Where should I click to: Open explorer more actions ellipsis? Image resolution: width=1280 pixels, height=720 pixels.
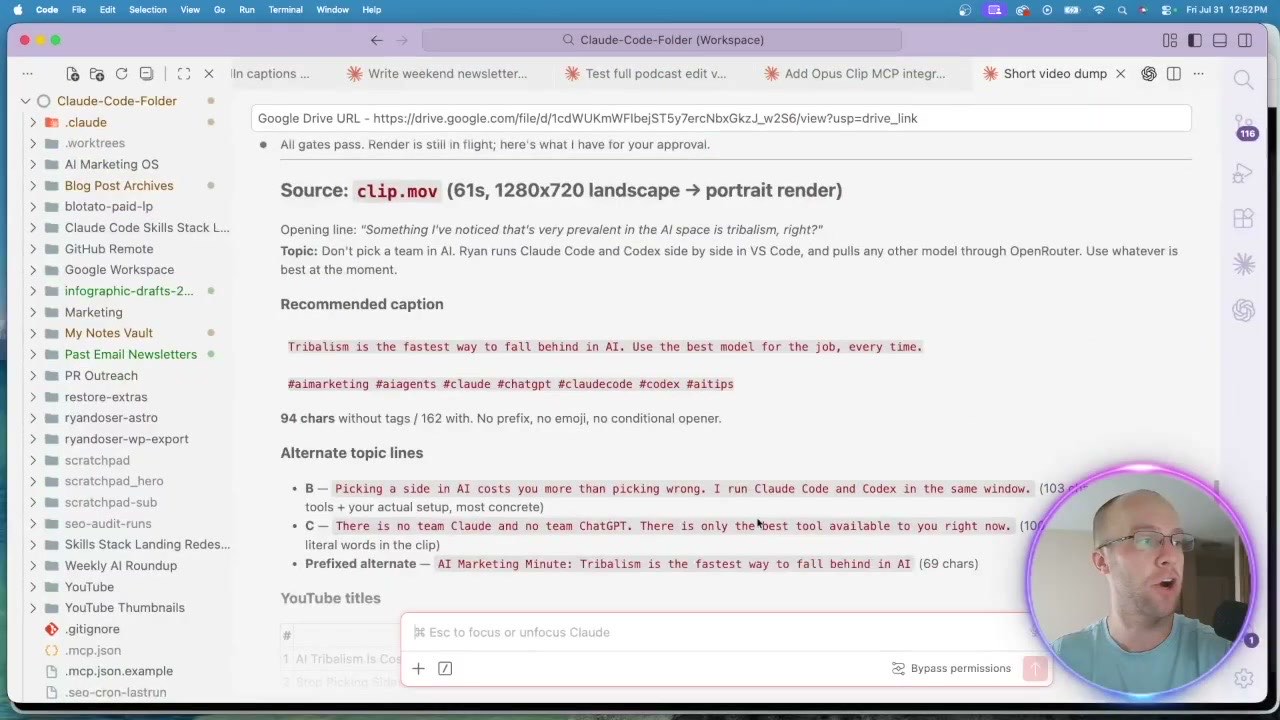(27, 74)
